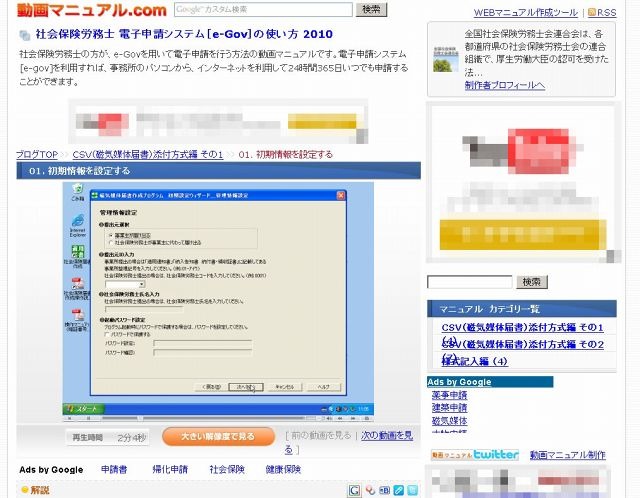Viewport: 640px width, 498px height.
Task: Click the video seek progress bar
Action: coord(203,418)
